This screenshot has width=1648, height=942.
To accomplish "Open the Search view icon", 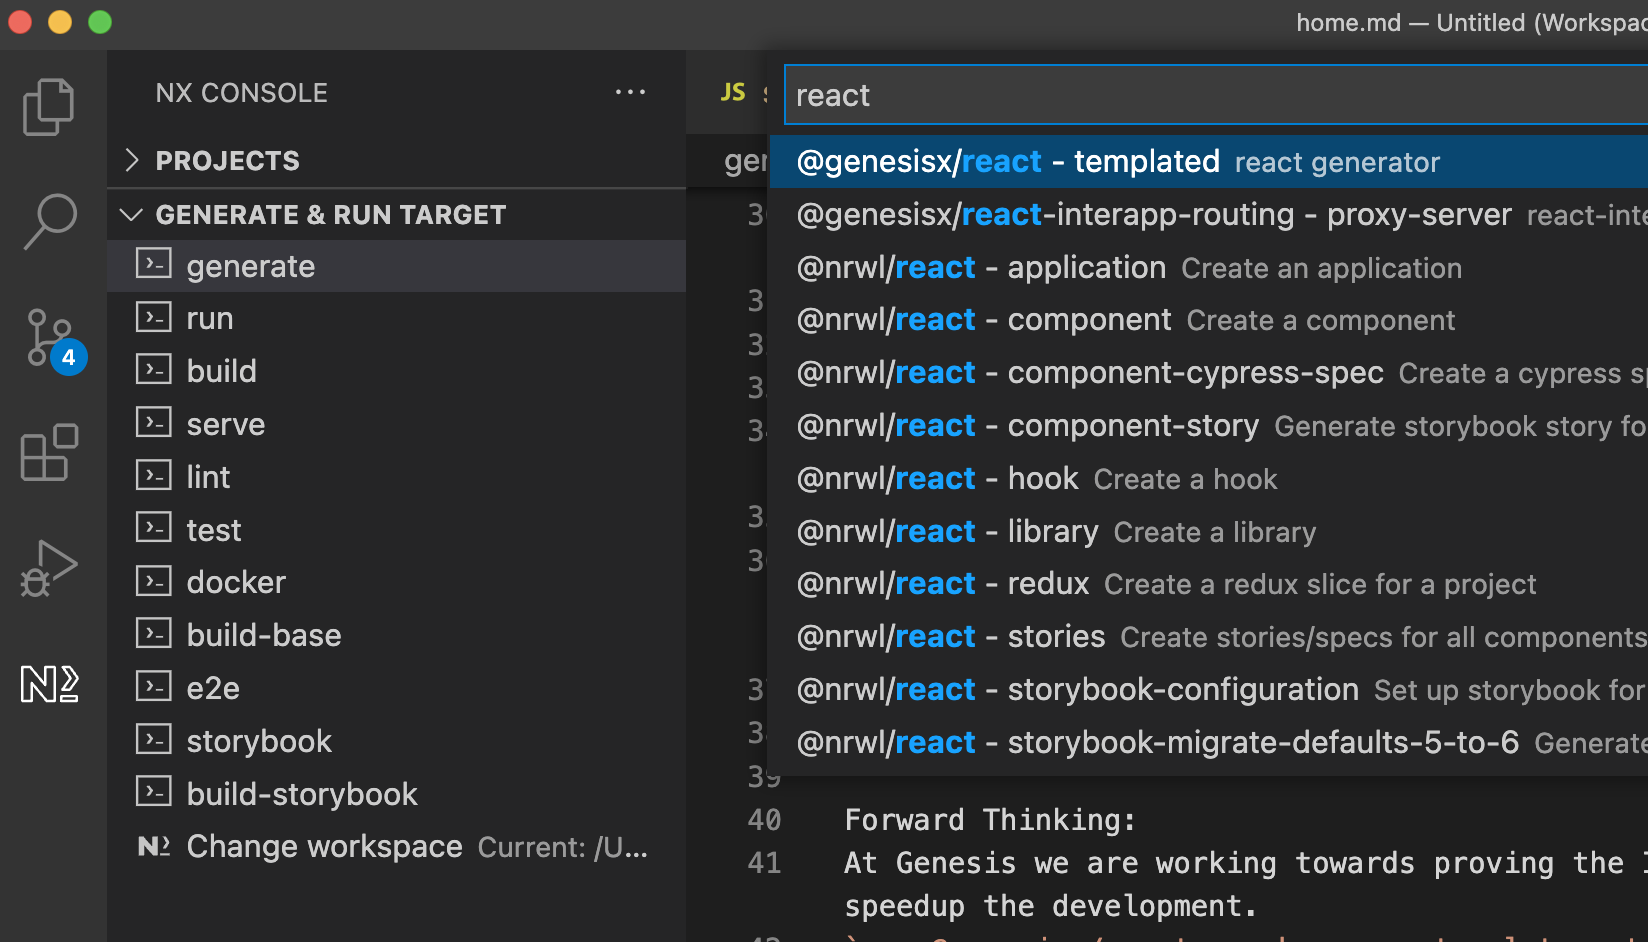I will click(49, 221).
